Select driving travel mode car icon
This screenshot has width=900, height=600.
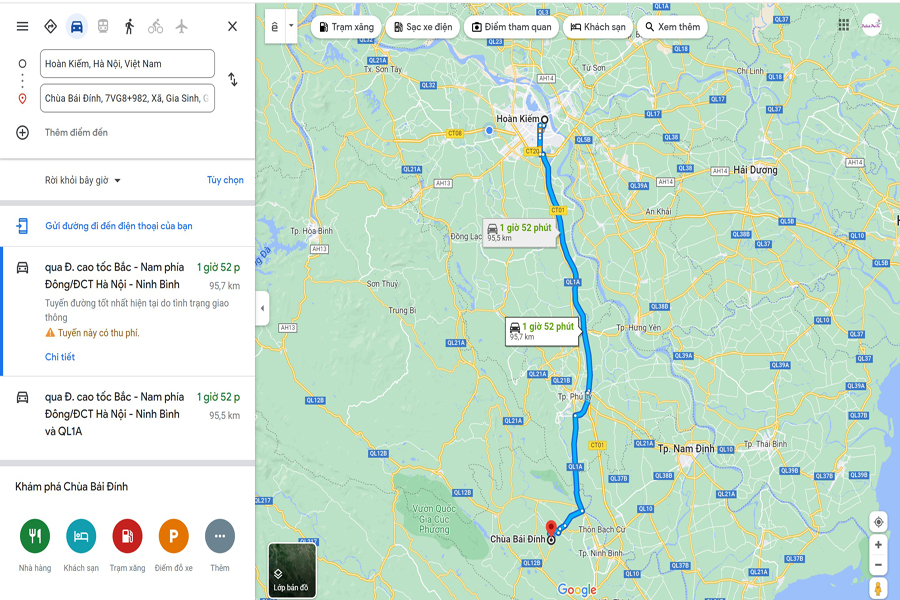[76, 26]
